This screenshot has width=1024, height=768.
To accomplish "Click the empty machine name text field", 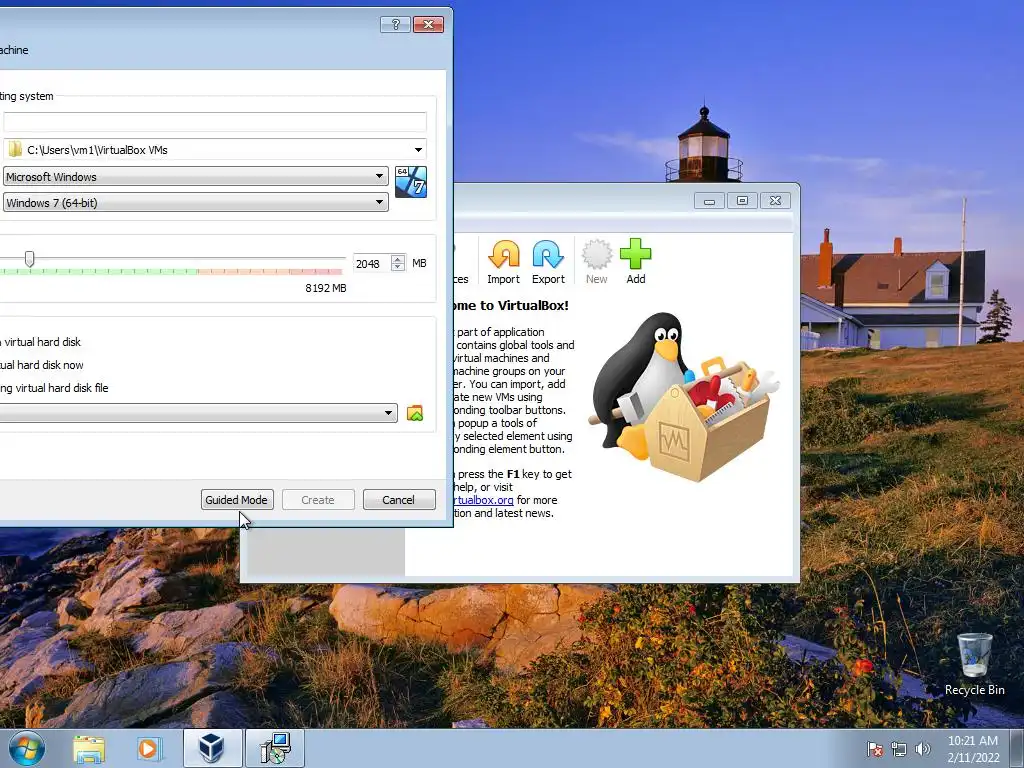I will pyautogui.click(x=215, y=121).
